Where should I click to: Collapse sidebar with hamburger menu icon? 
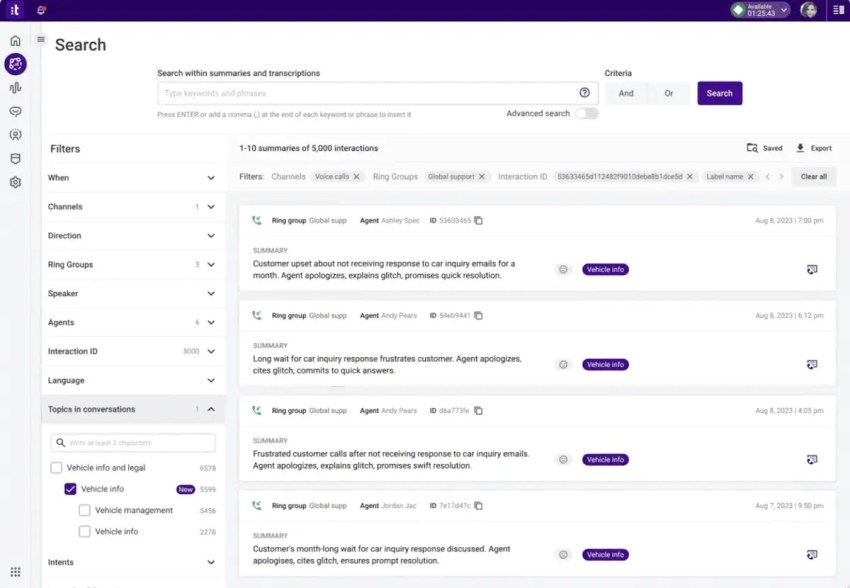[41, 39]
